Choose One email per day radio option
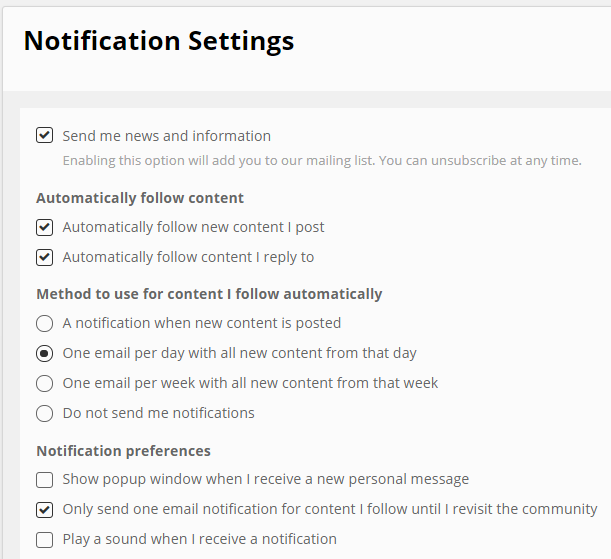This screenshot has width=611, height=559. pos(44,353)
